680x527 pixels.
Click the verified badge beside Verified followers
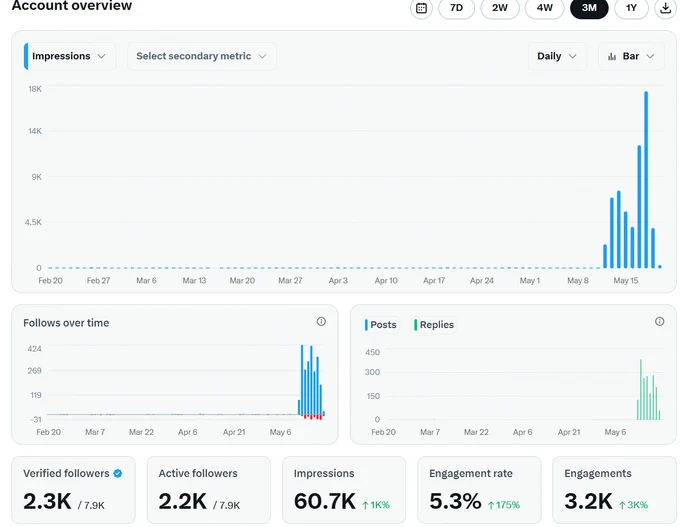click(x=118, y=473)
